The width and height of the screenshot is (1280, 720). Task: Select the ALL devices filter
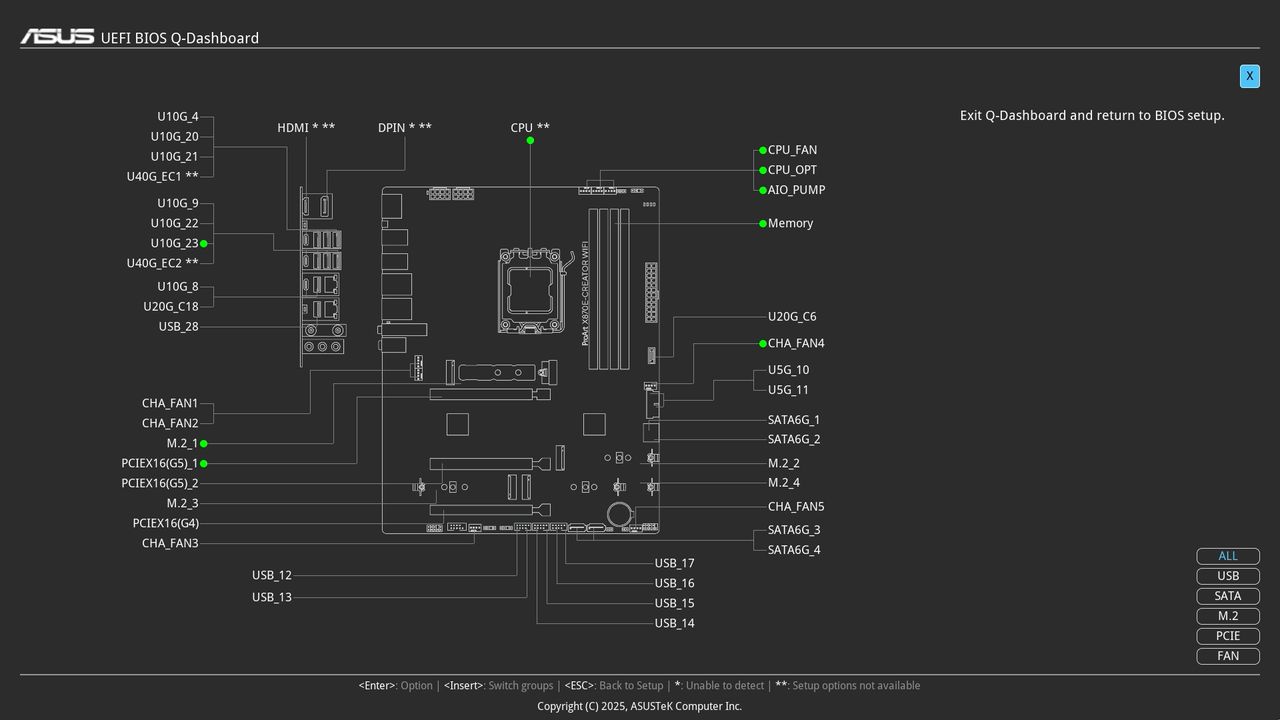click(x=1227, y=556)
